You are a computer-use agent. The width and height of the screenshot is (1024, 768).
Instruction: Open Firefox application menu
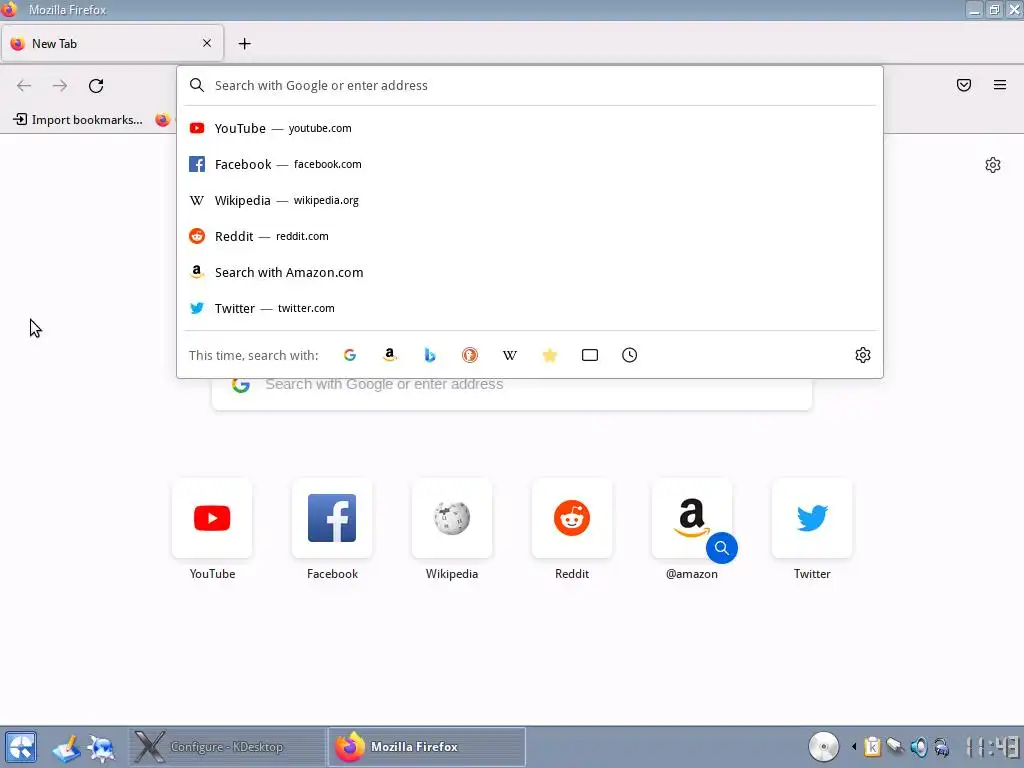(x=1000, y=85)
